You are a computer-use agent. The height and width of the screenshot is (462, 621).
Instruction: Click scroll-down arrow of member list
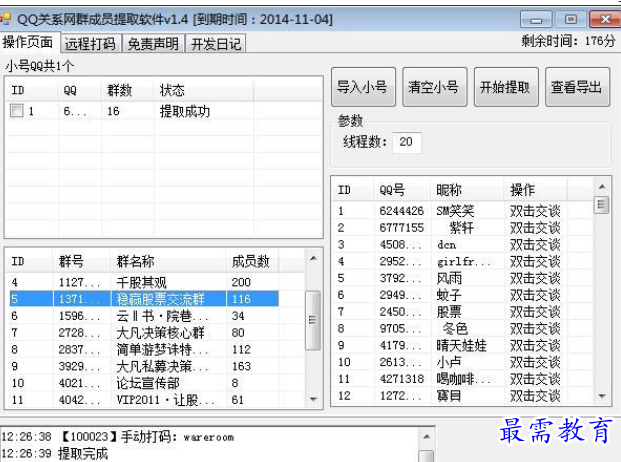pos(602,396)
